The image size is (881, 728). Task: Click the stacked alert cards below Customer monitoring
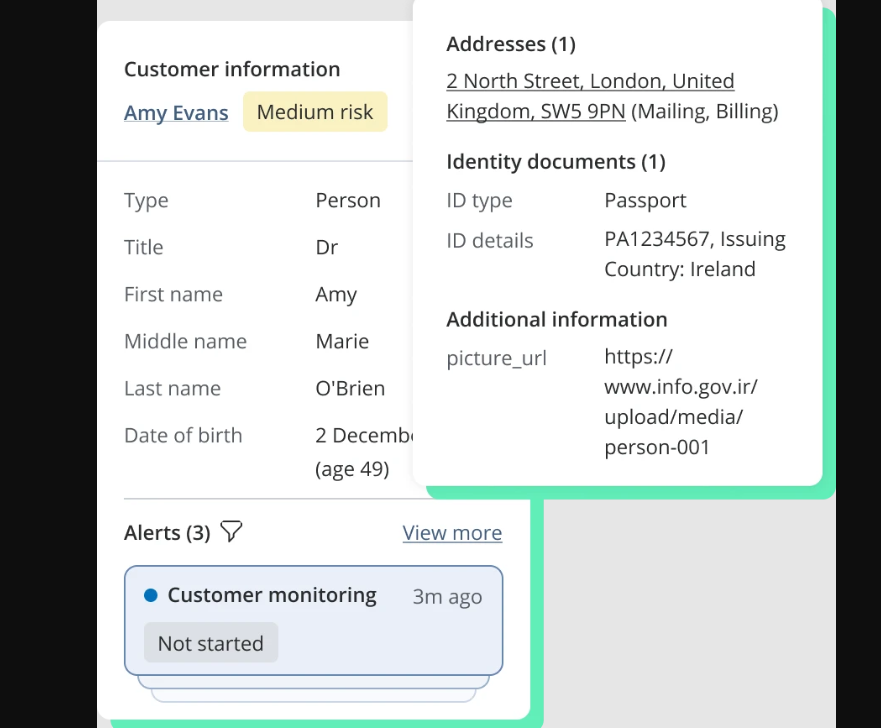pos(313,685)
